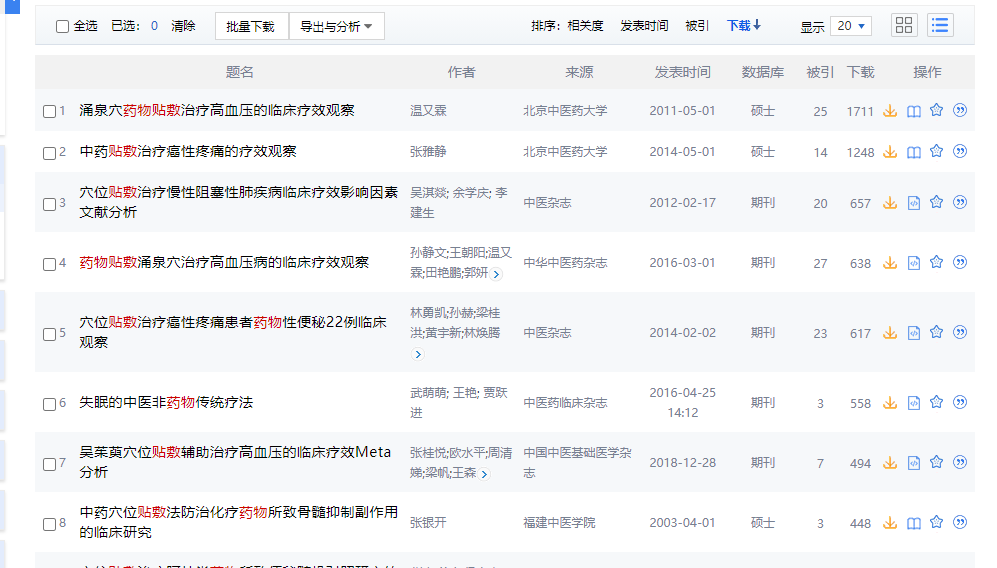Expand more authors below 林焕腾
Screen dimensions: 997x568
pos(417,354)
